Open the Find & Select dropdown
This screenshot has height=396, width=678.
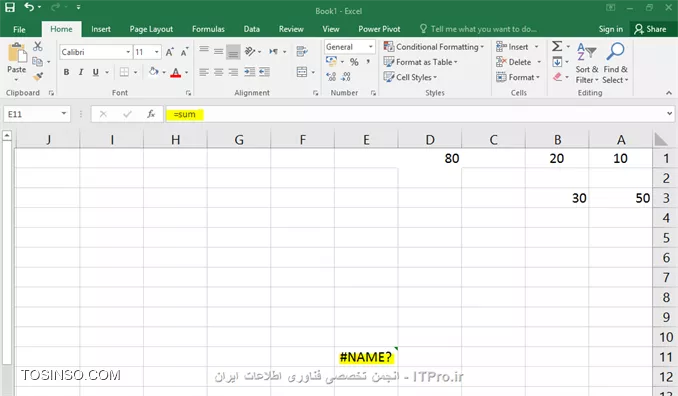pos(615,63)
